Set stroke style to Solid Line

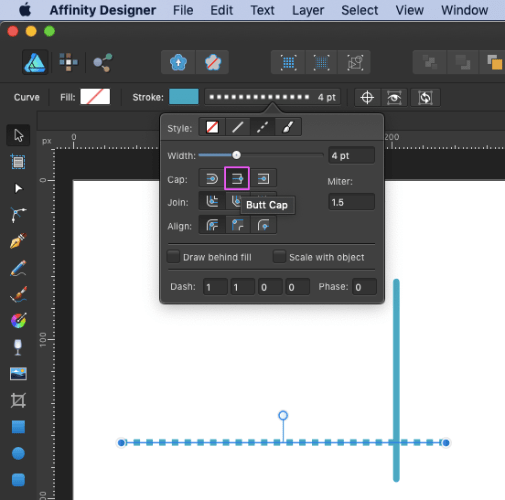[x=238, y=127]
